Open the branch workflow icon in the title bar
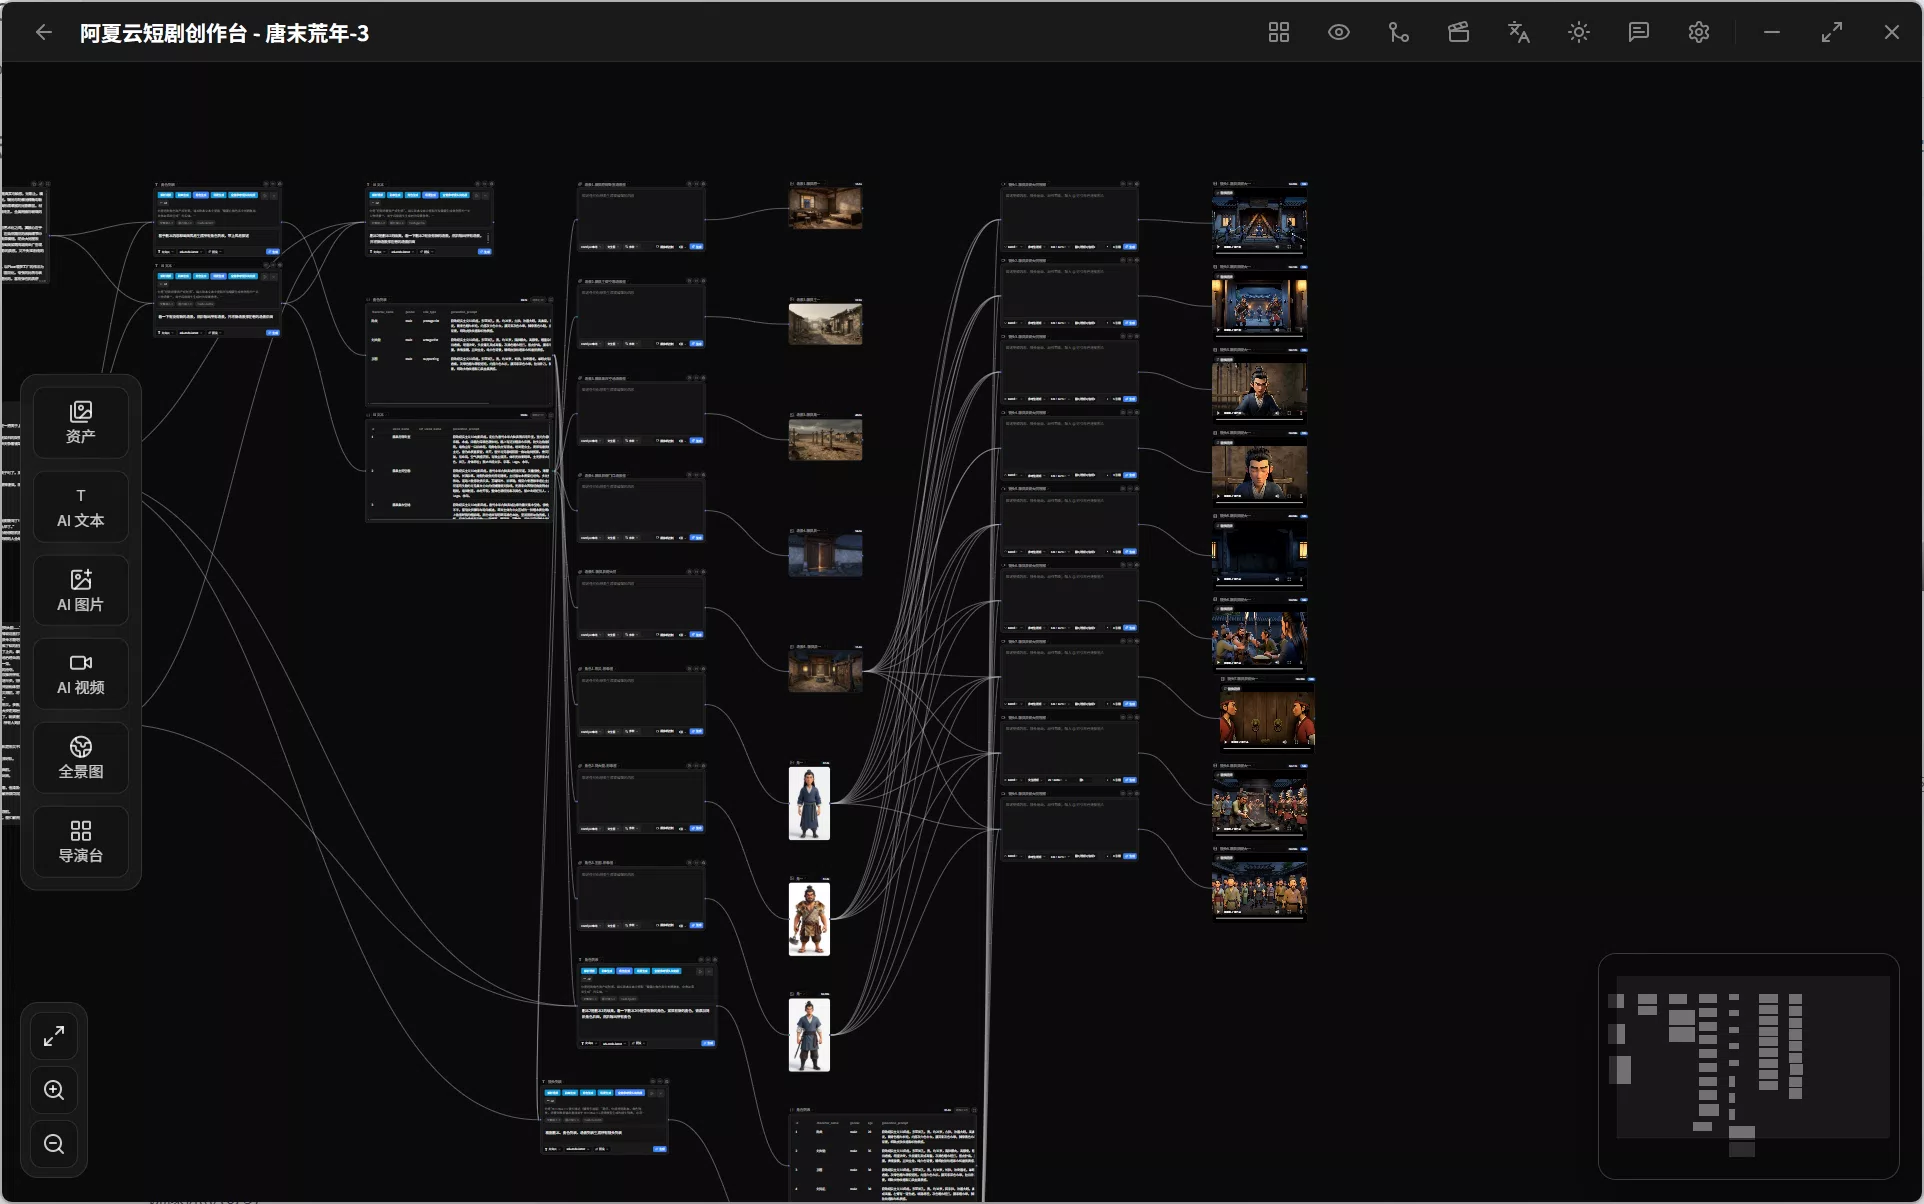 (x=1399, y=32)
